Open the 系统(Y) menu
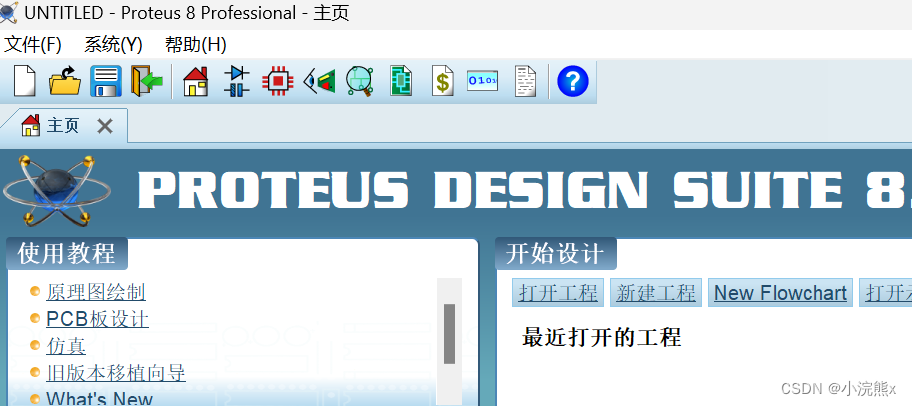Viewport: 912px width, 406px height. tap(113, 45)
